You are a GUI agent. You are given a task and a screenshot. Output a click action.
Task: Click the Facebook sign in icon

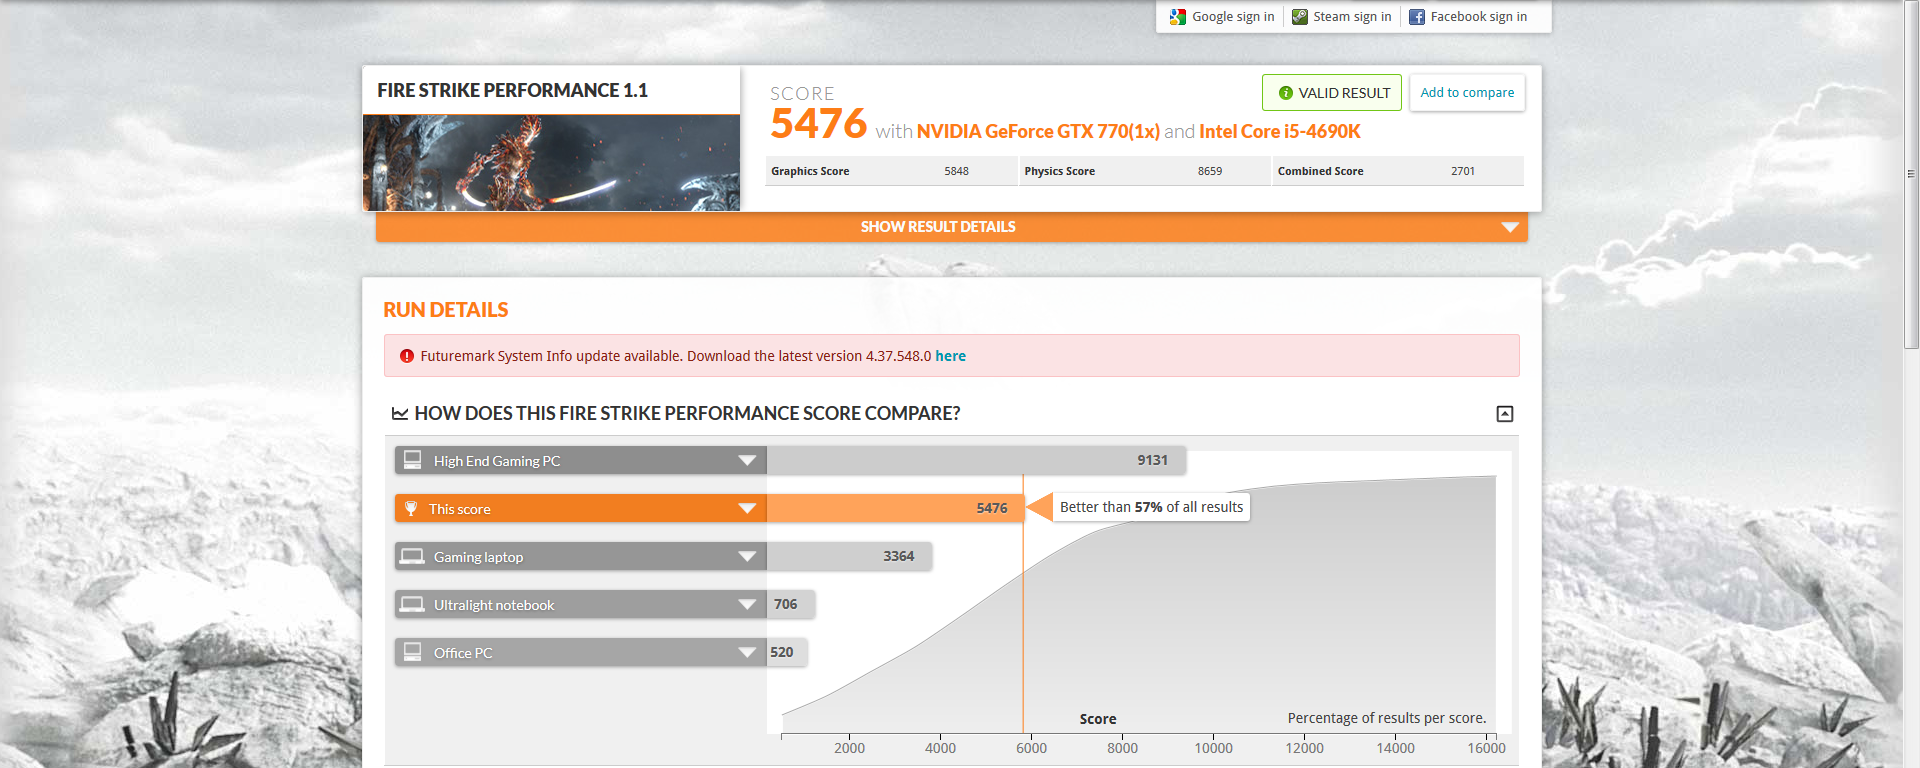point(1417,17)
